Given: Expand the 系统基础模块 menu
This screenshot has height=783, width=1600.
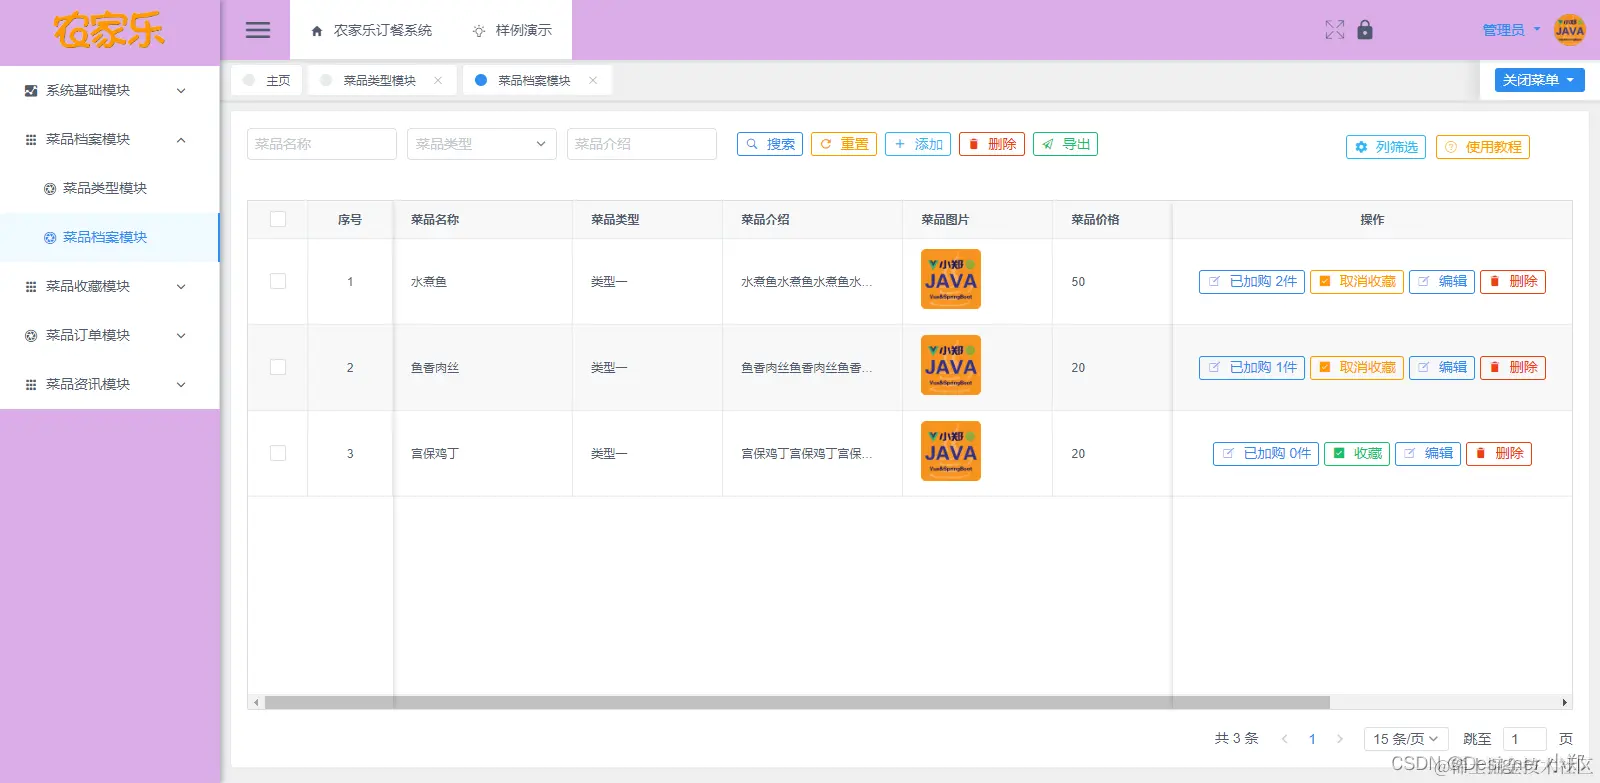Looking at the screenshot, I should [110, 90].
